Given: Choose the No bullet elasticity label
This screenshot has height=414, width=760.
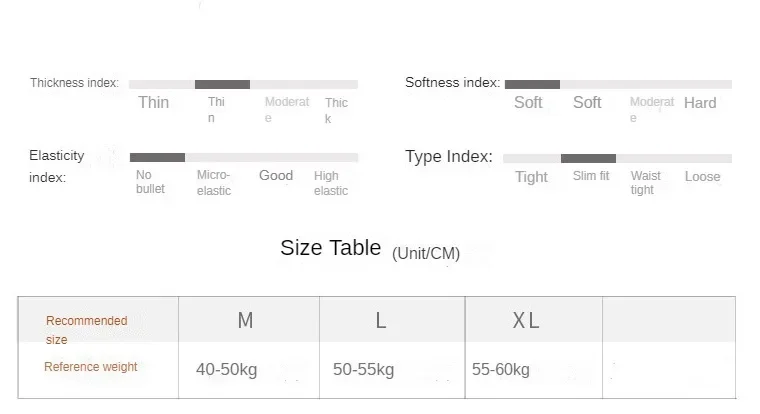Looking at the screenshot, I should [151, 182].
